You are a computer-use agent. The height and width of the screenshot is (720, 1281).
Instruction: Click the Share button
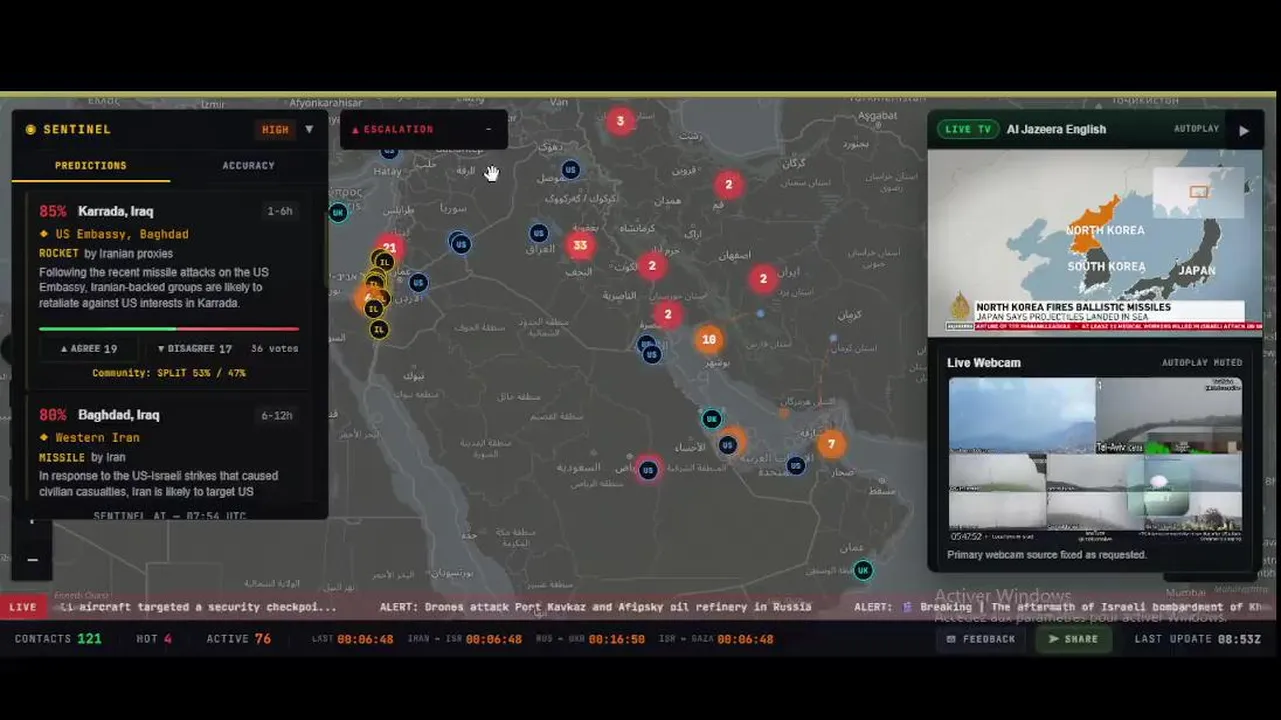coord(1073,639)
